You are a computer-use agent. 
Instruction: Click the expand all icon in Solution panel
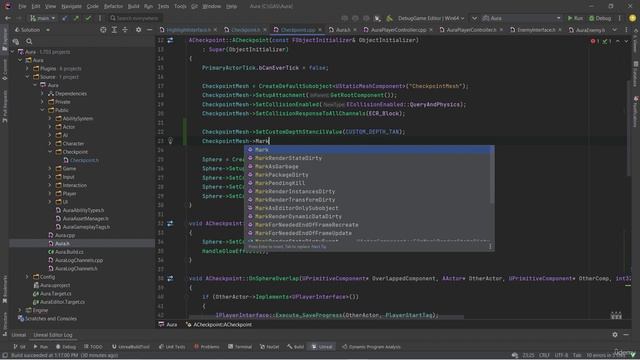pos(114,30)
